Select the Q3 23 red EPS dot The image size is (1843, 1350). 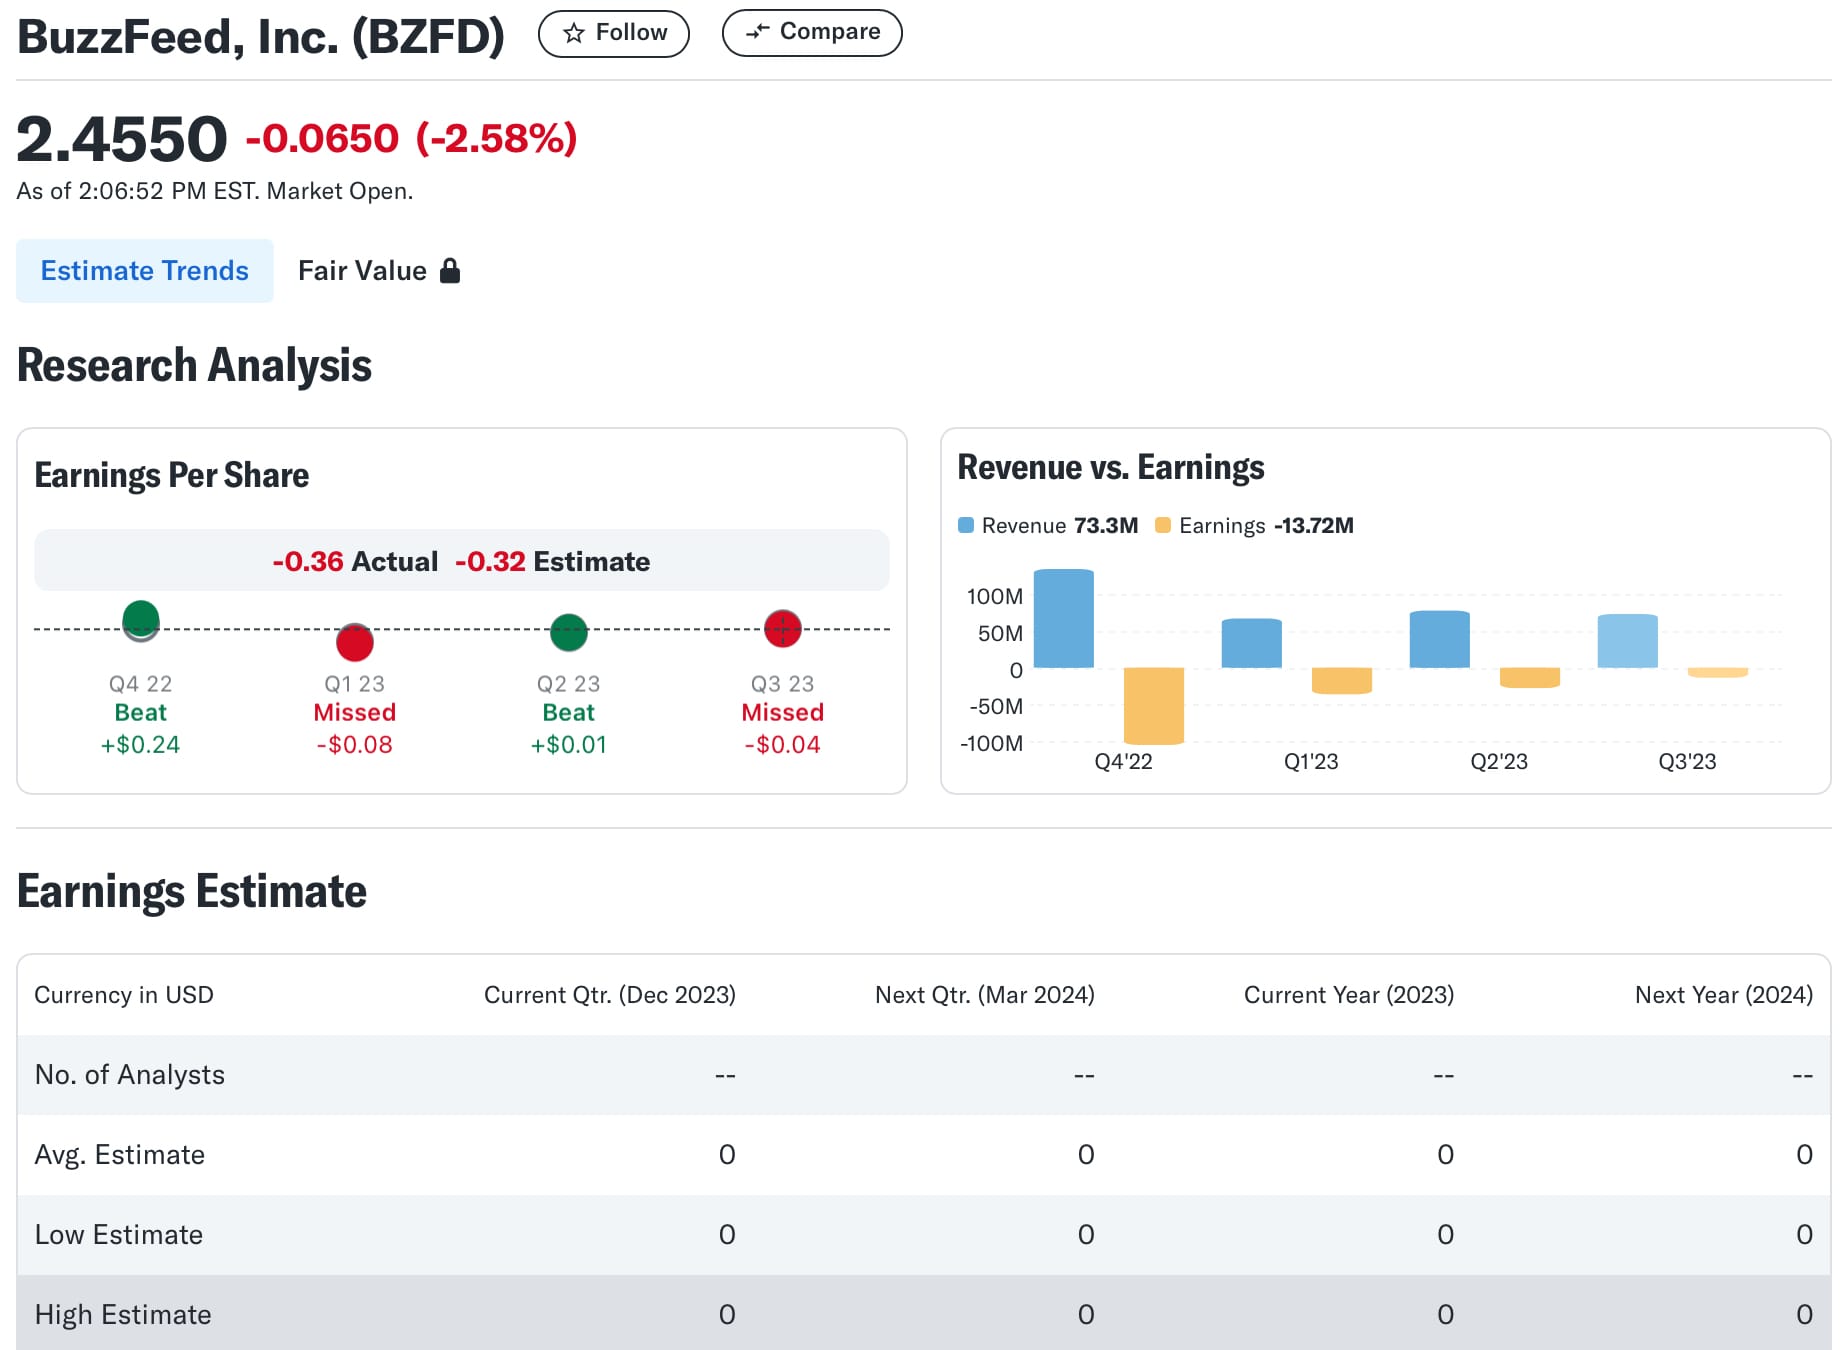(x=783, y=629)
